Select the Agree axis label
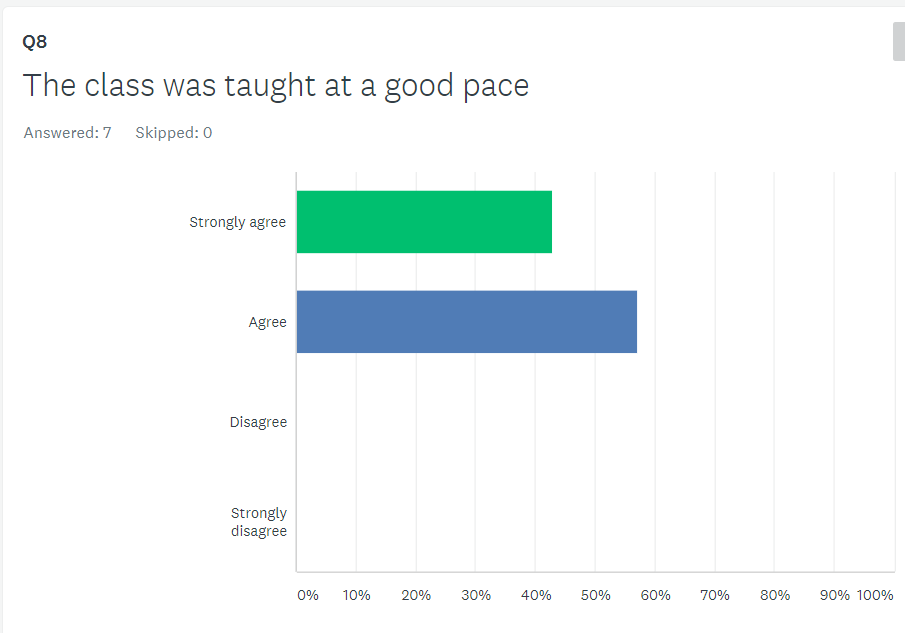905x633 pixels. [267, 322]
